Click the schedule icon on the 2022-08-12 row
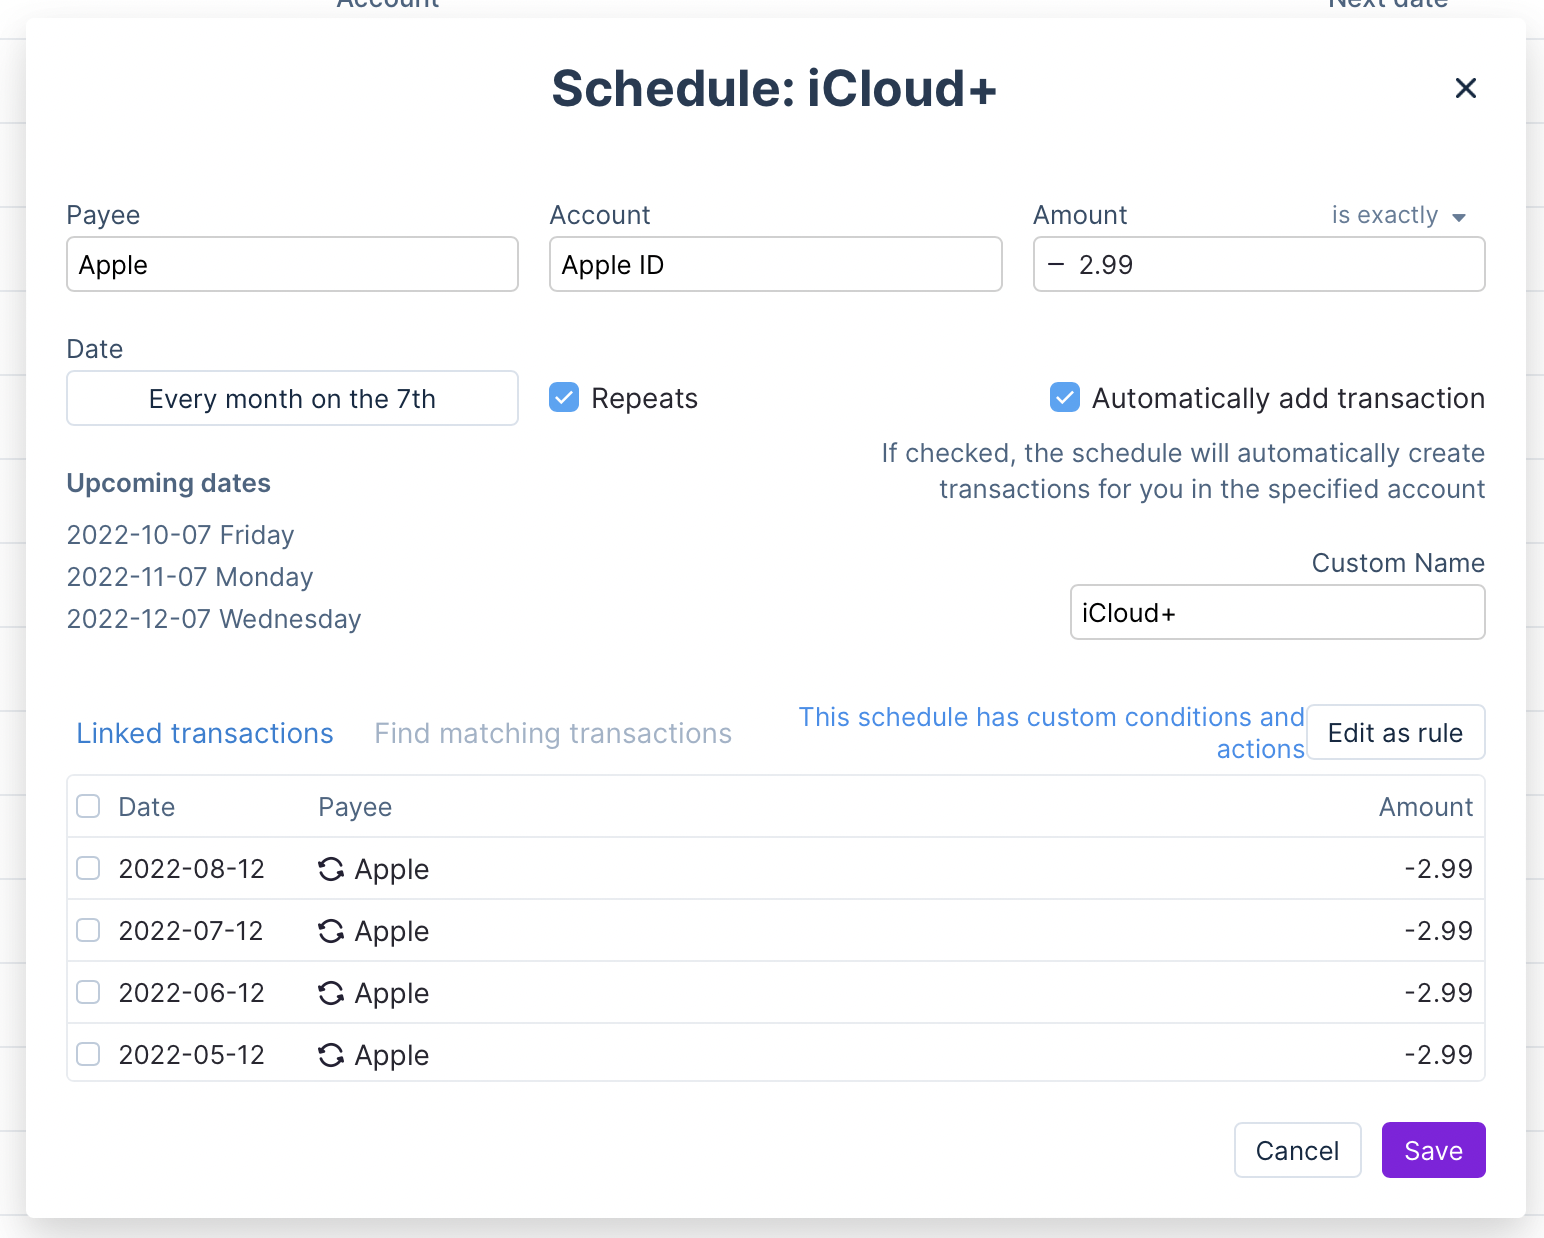Viewport: 1544px width, 1238px height. 331,869
